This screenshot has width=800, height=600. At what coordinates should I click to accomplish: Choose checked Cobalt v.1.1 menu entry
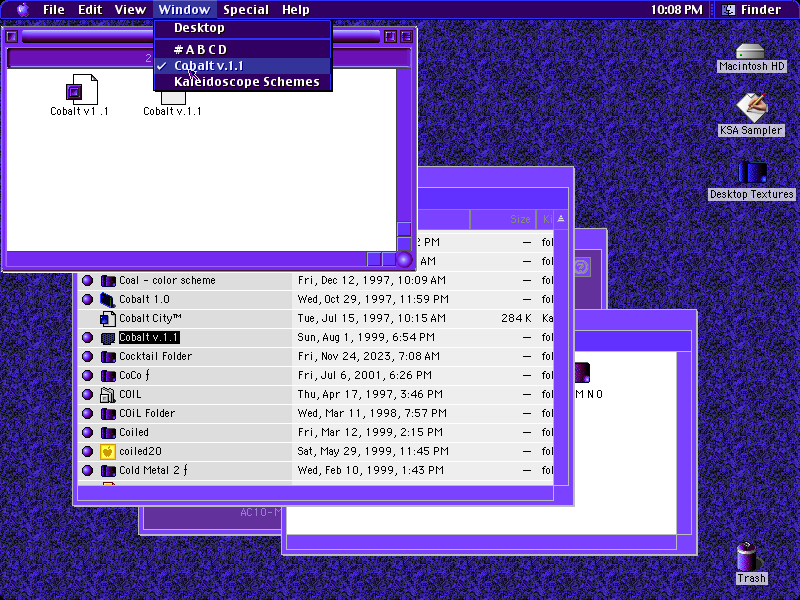point(243,66)
